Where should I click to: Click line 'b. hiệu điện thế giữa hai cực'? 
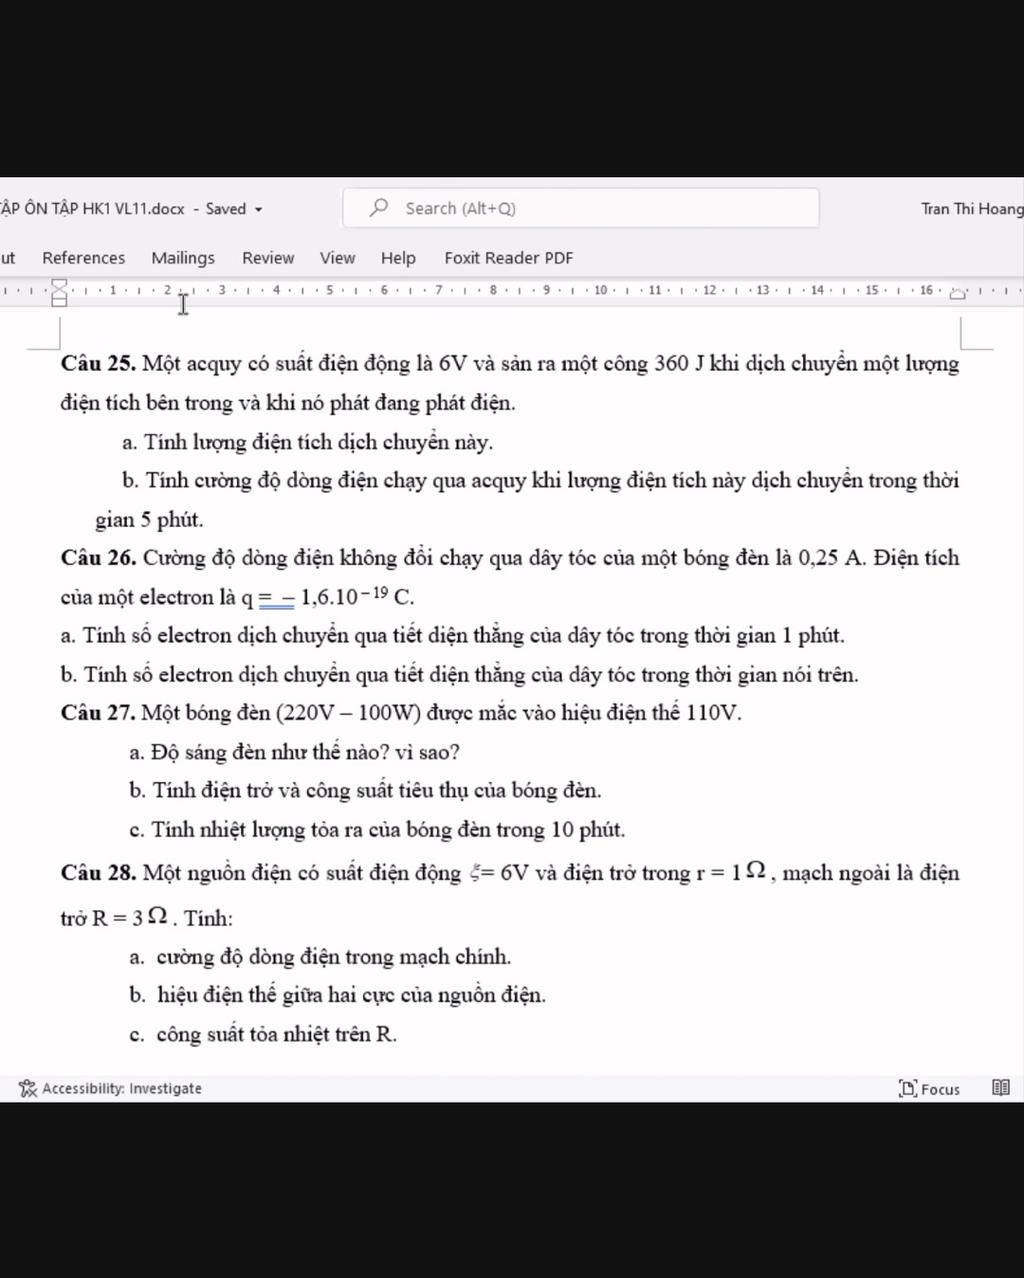[x=337, y=995]
